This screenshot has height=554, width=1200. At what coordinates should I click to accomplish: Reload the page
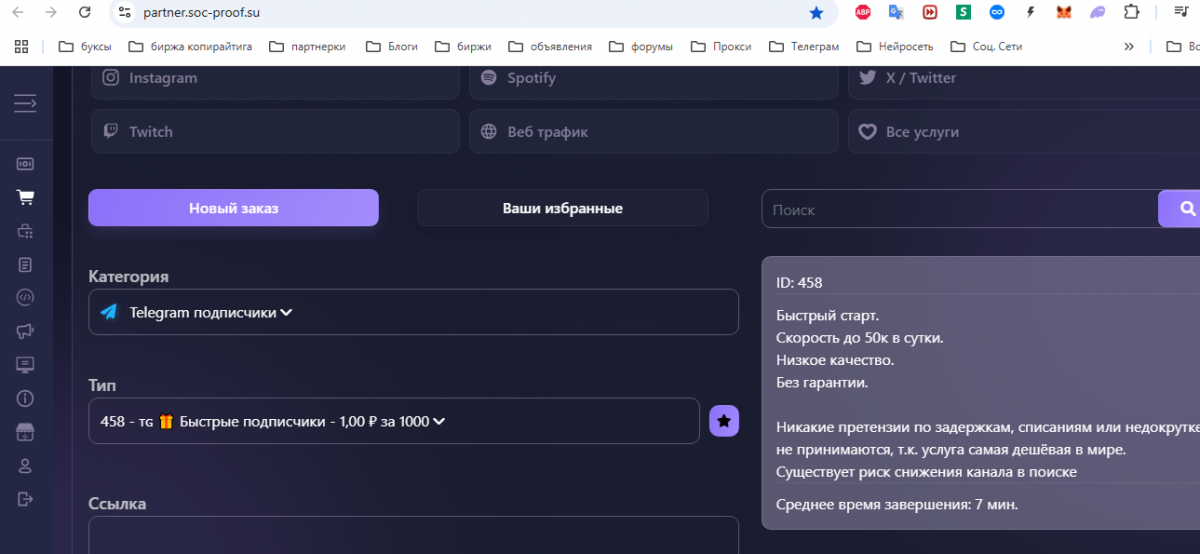(85, 13)
